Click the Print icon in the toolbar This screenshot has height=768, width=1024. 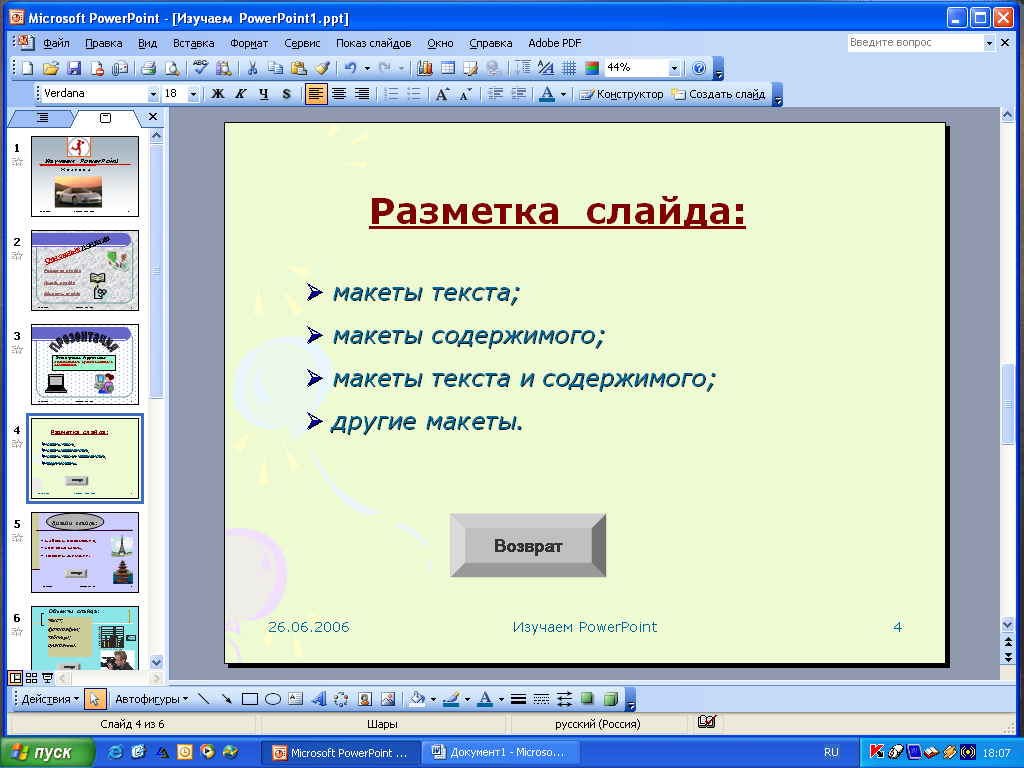(x=148, y=68)
